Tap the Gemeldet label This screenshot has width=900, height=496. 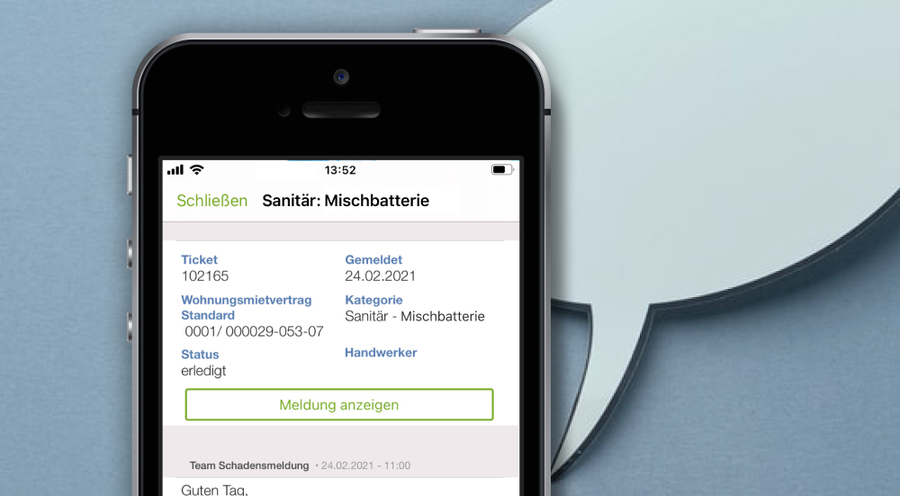[374, 259]
